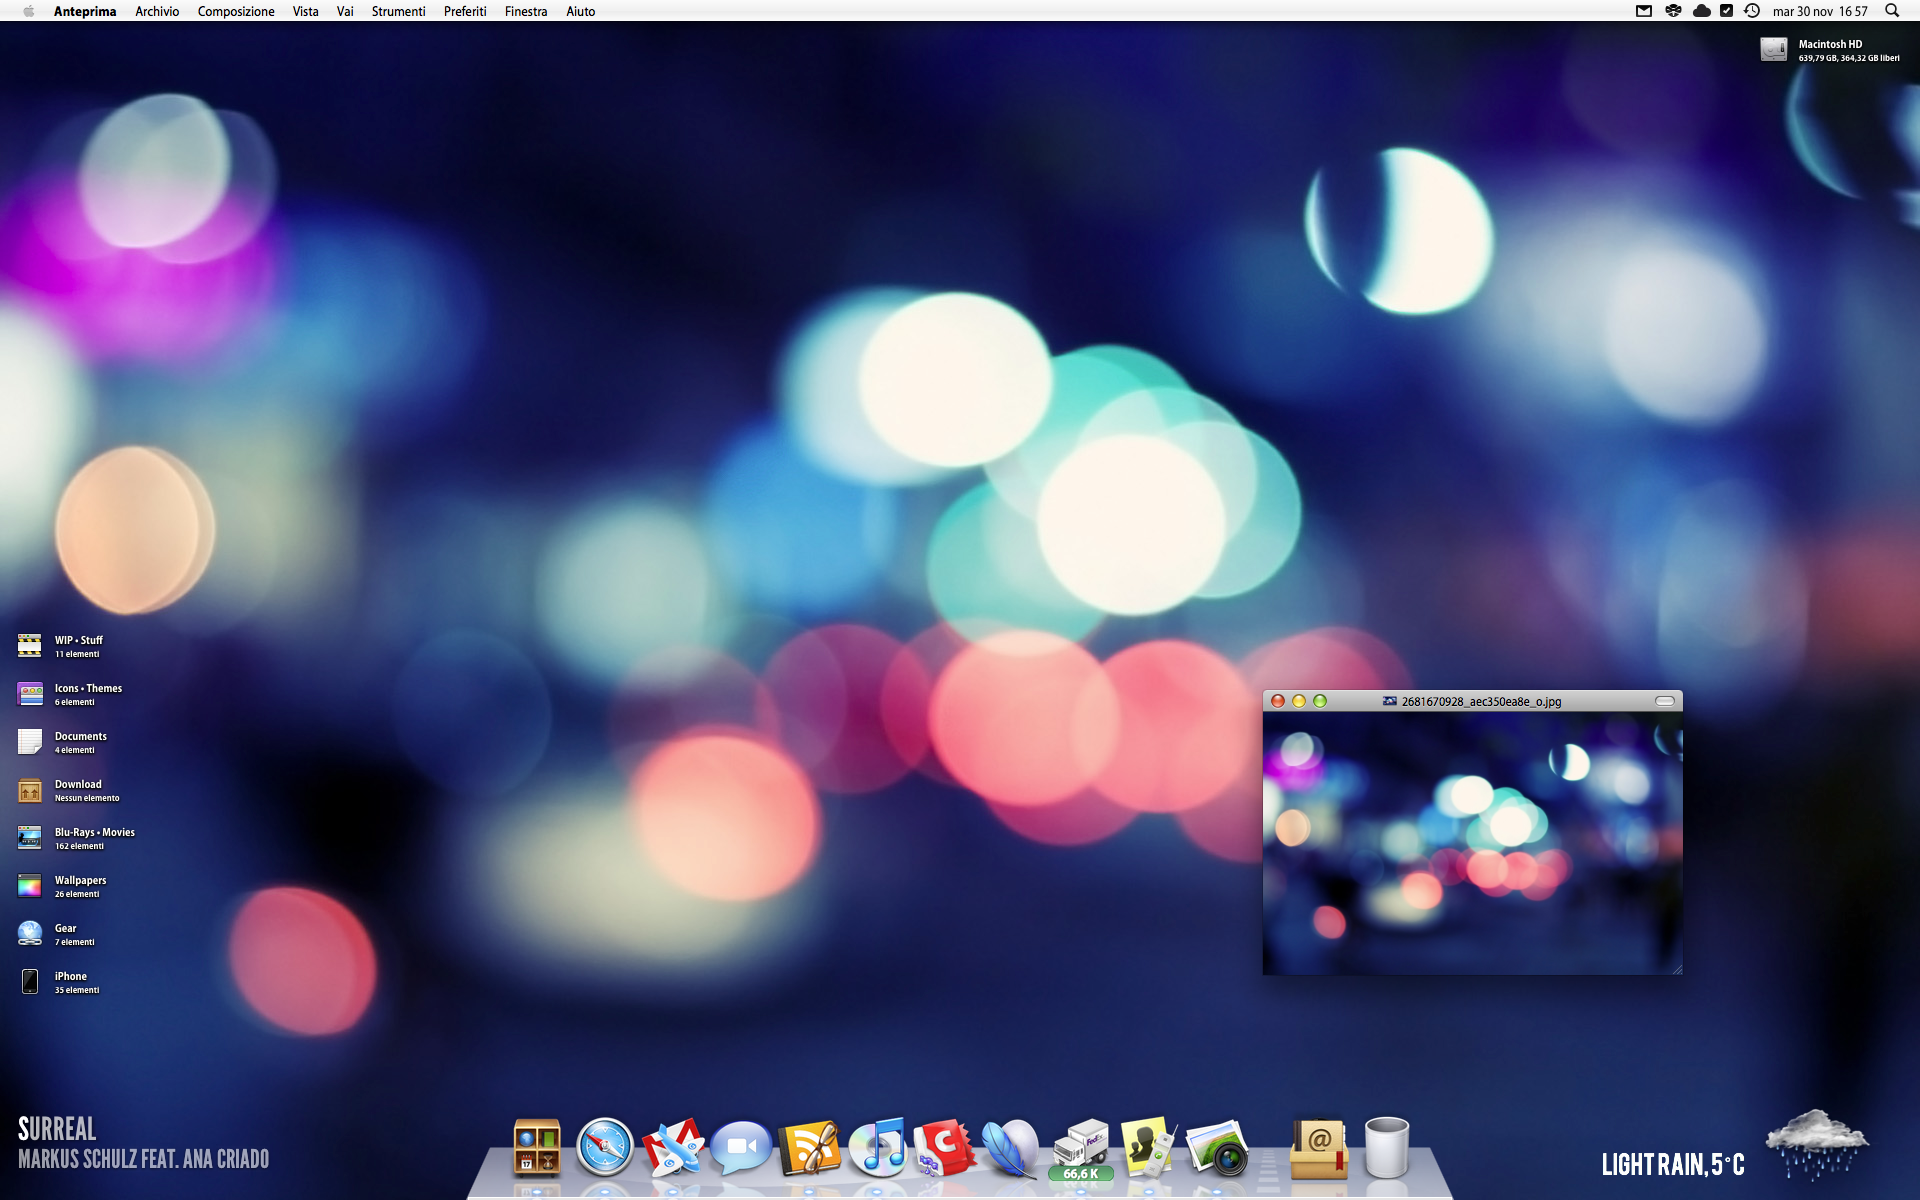
Task: Click the Preview window resize corner handle
Action: coord(1676,968)
